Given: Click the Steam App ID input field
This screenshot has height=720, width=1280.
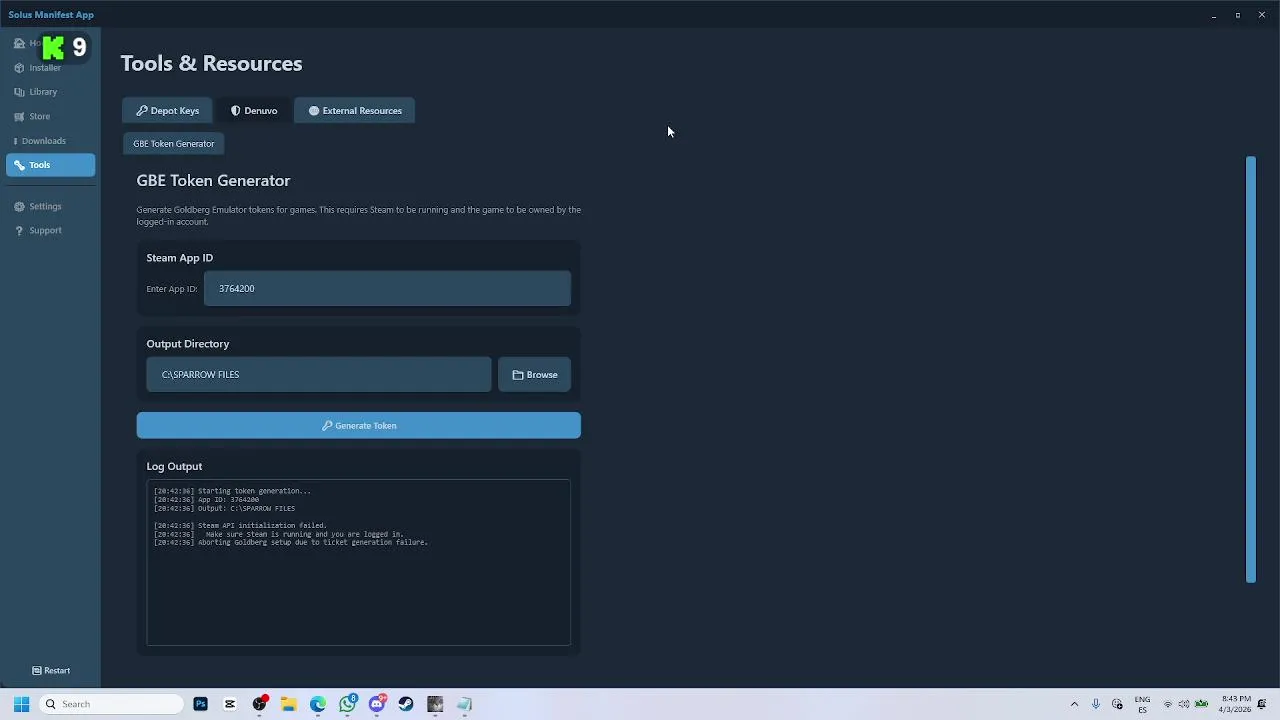Looking at the screenshot, I should pyautogui.click(x=387, y=289).
